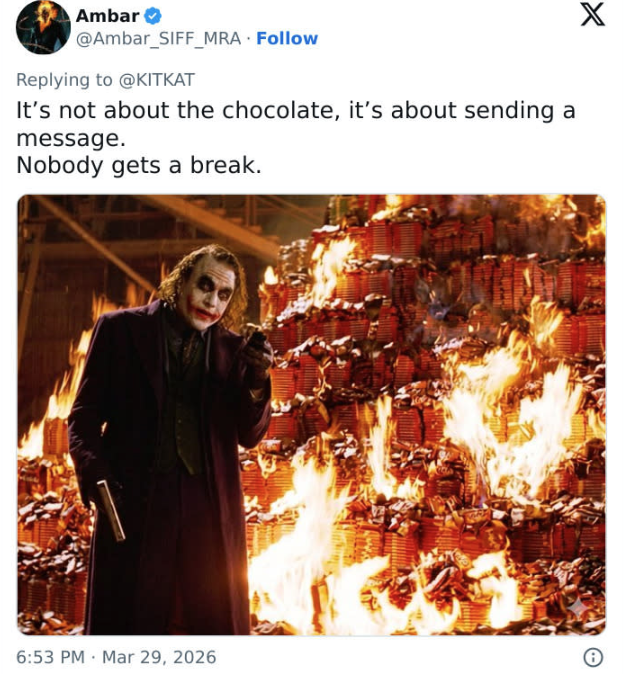Image resolution: width=624 pixels, height=674 pixels.
Task: Click the blue verified badge
Action: [154, 16]
